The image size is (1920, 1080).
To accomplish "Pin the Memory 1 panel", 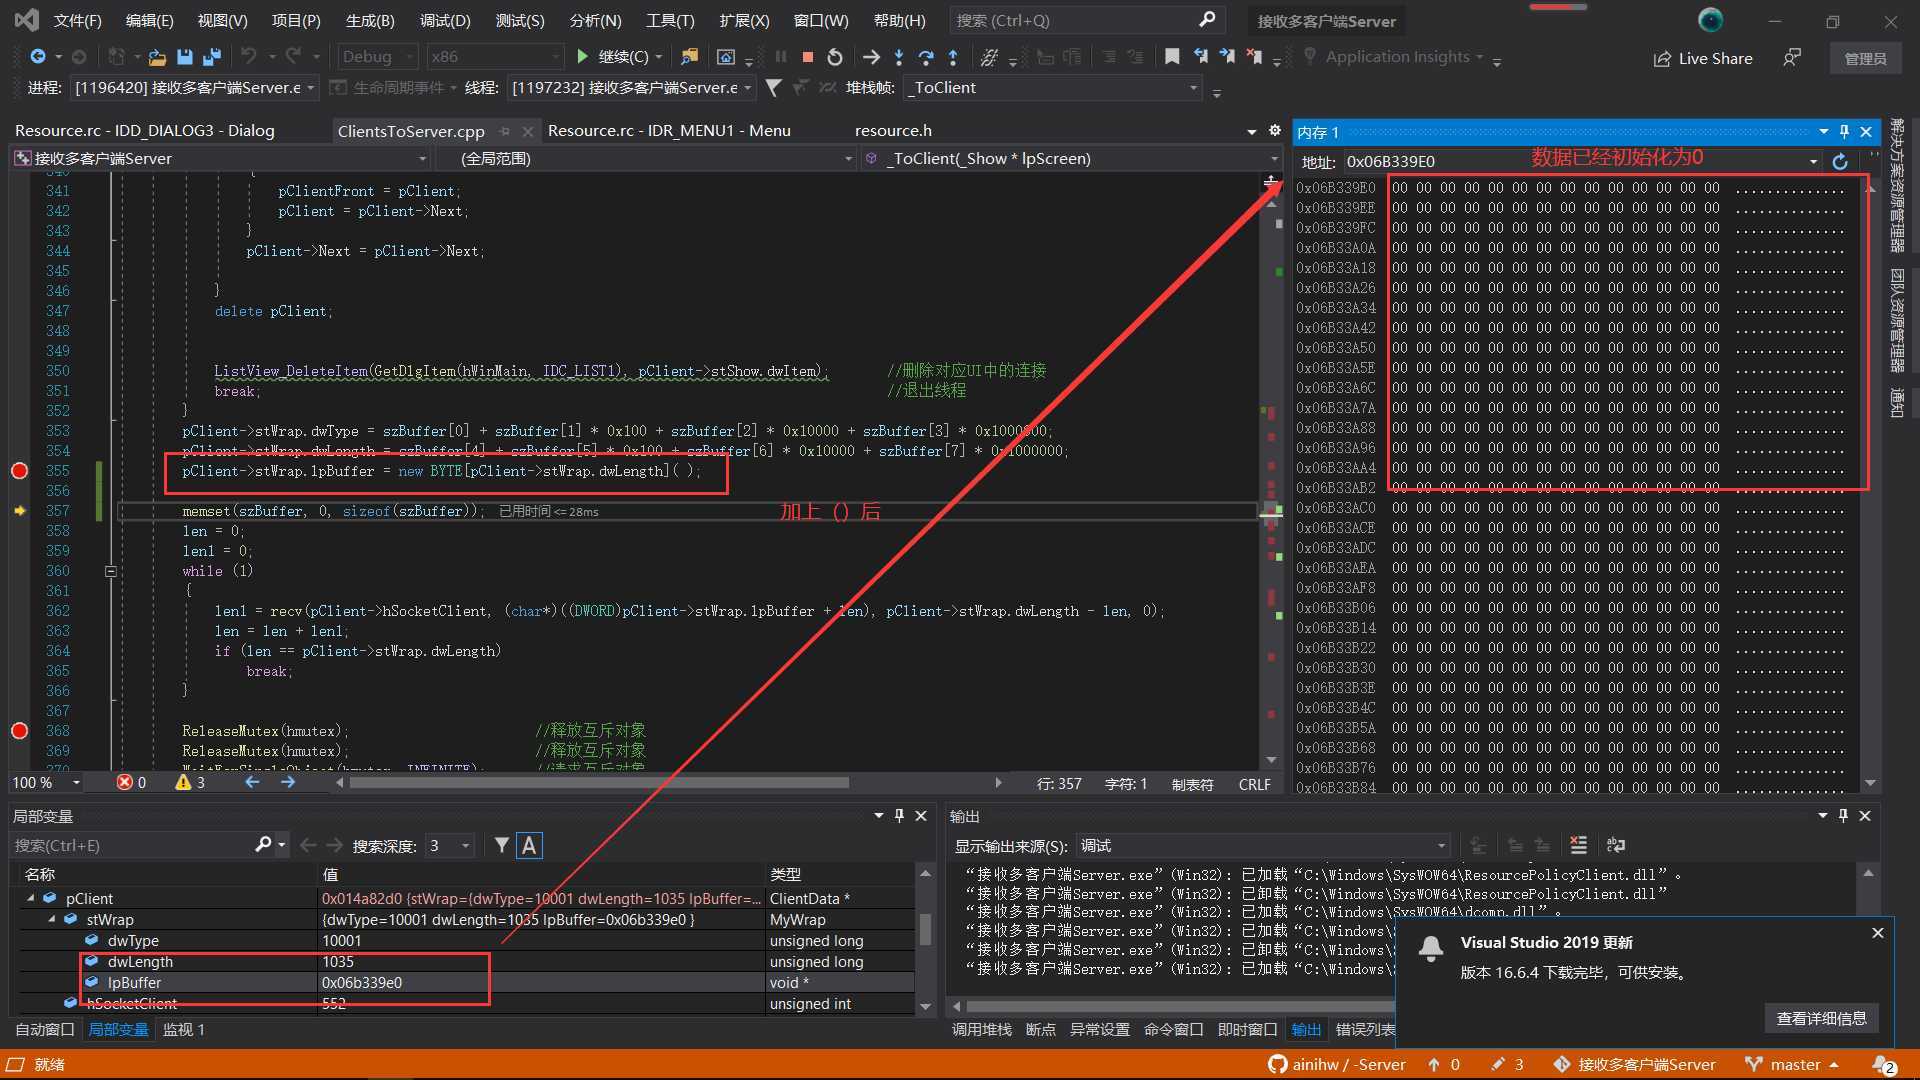I will (x=1844, y=132).
